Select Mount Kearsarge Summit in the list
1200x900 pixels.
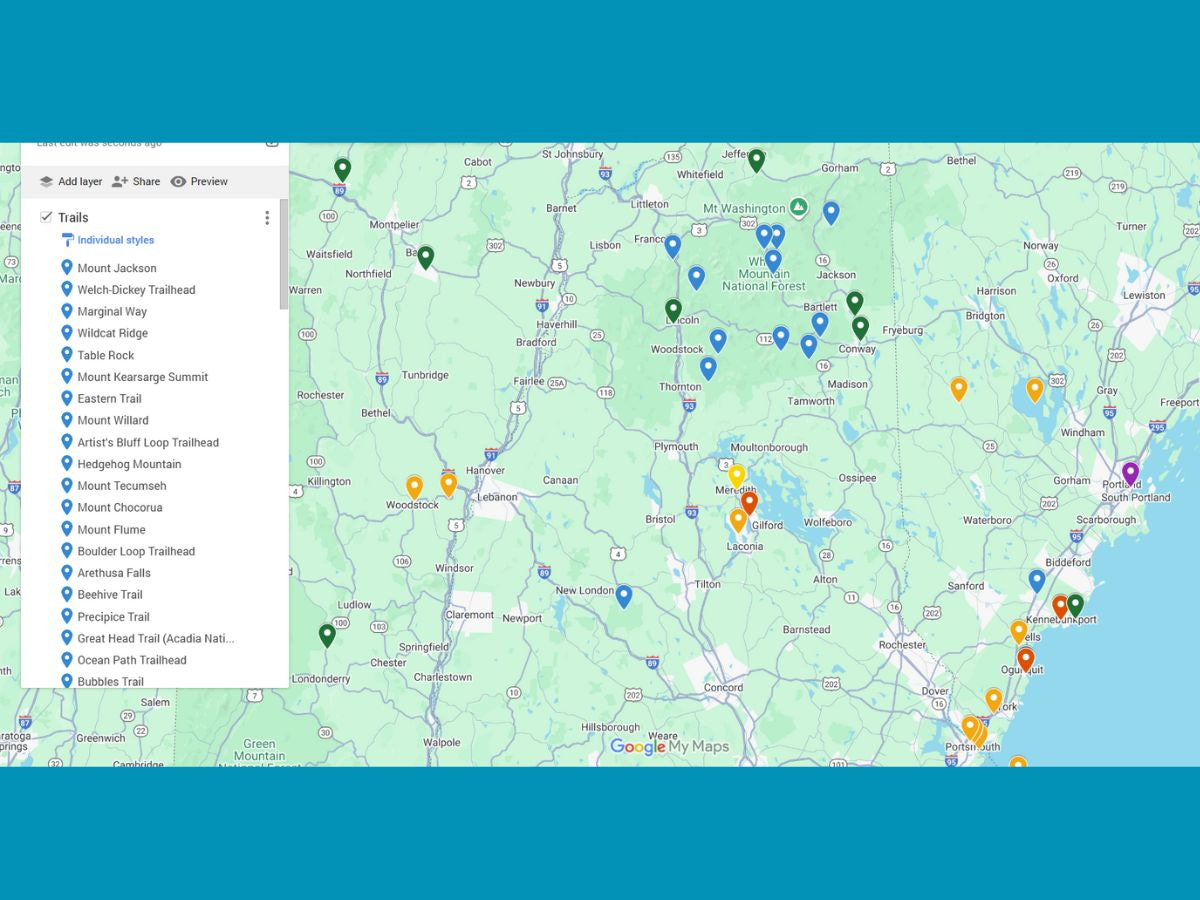click(143, 377)
